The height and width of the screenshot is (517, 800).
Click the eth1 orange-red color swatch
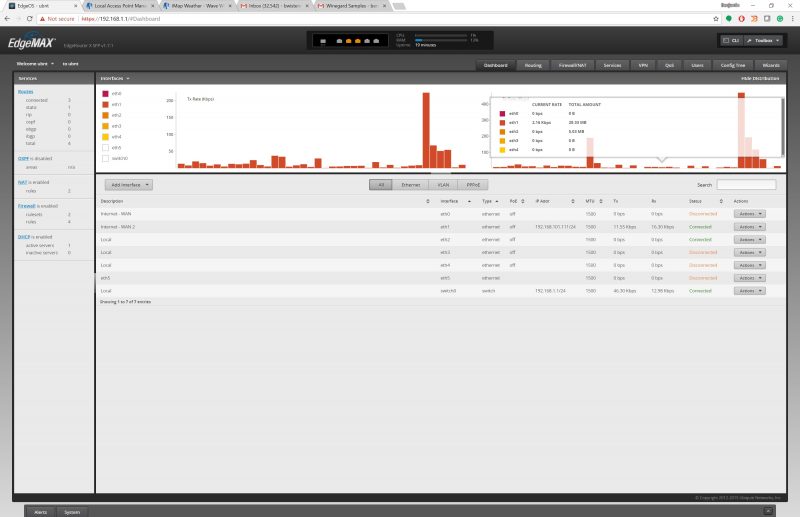pyautogui.click(x=104, y=104)
